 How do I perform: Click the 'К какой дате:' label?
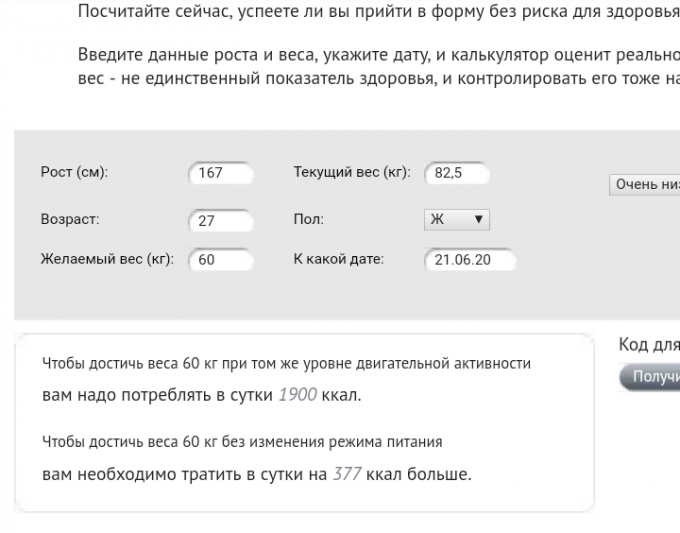tap(338, 259)
